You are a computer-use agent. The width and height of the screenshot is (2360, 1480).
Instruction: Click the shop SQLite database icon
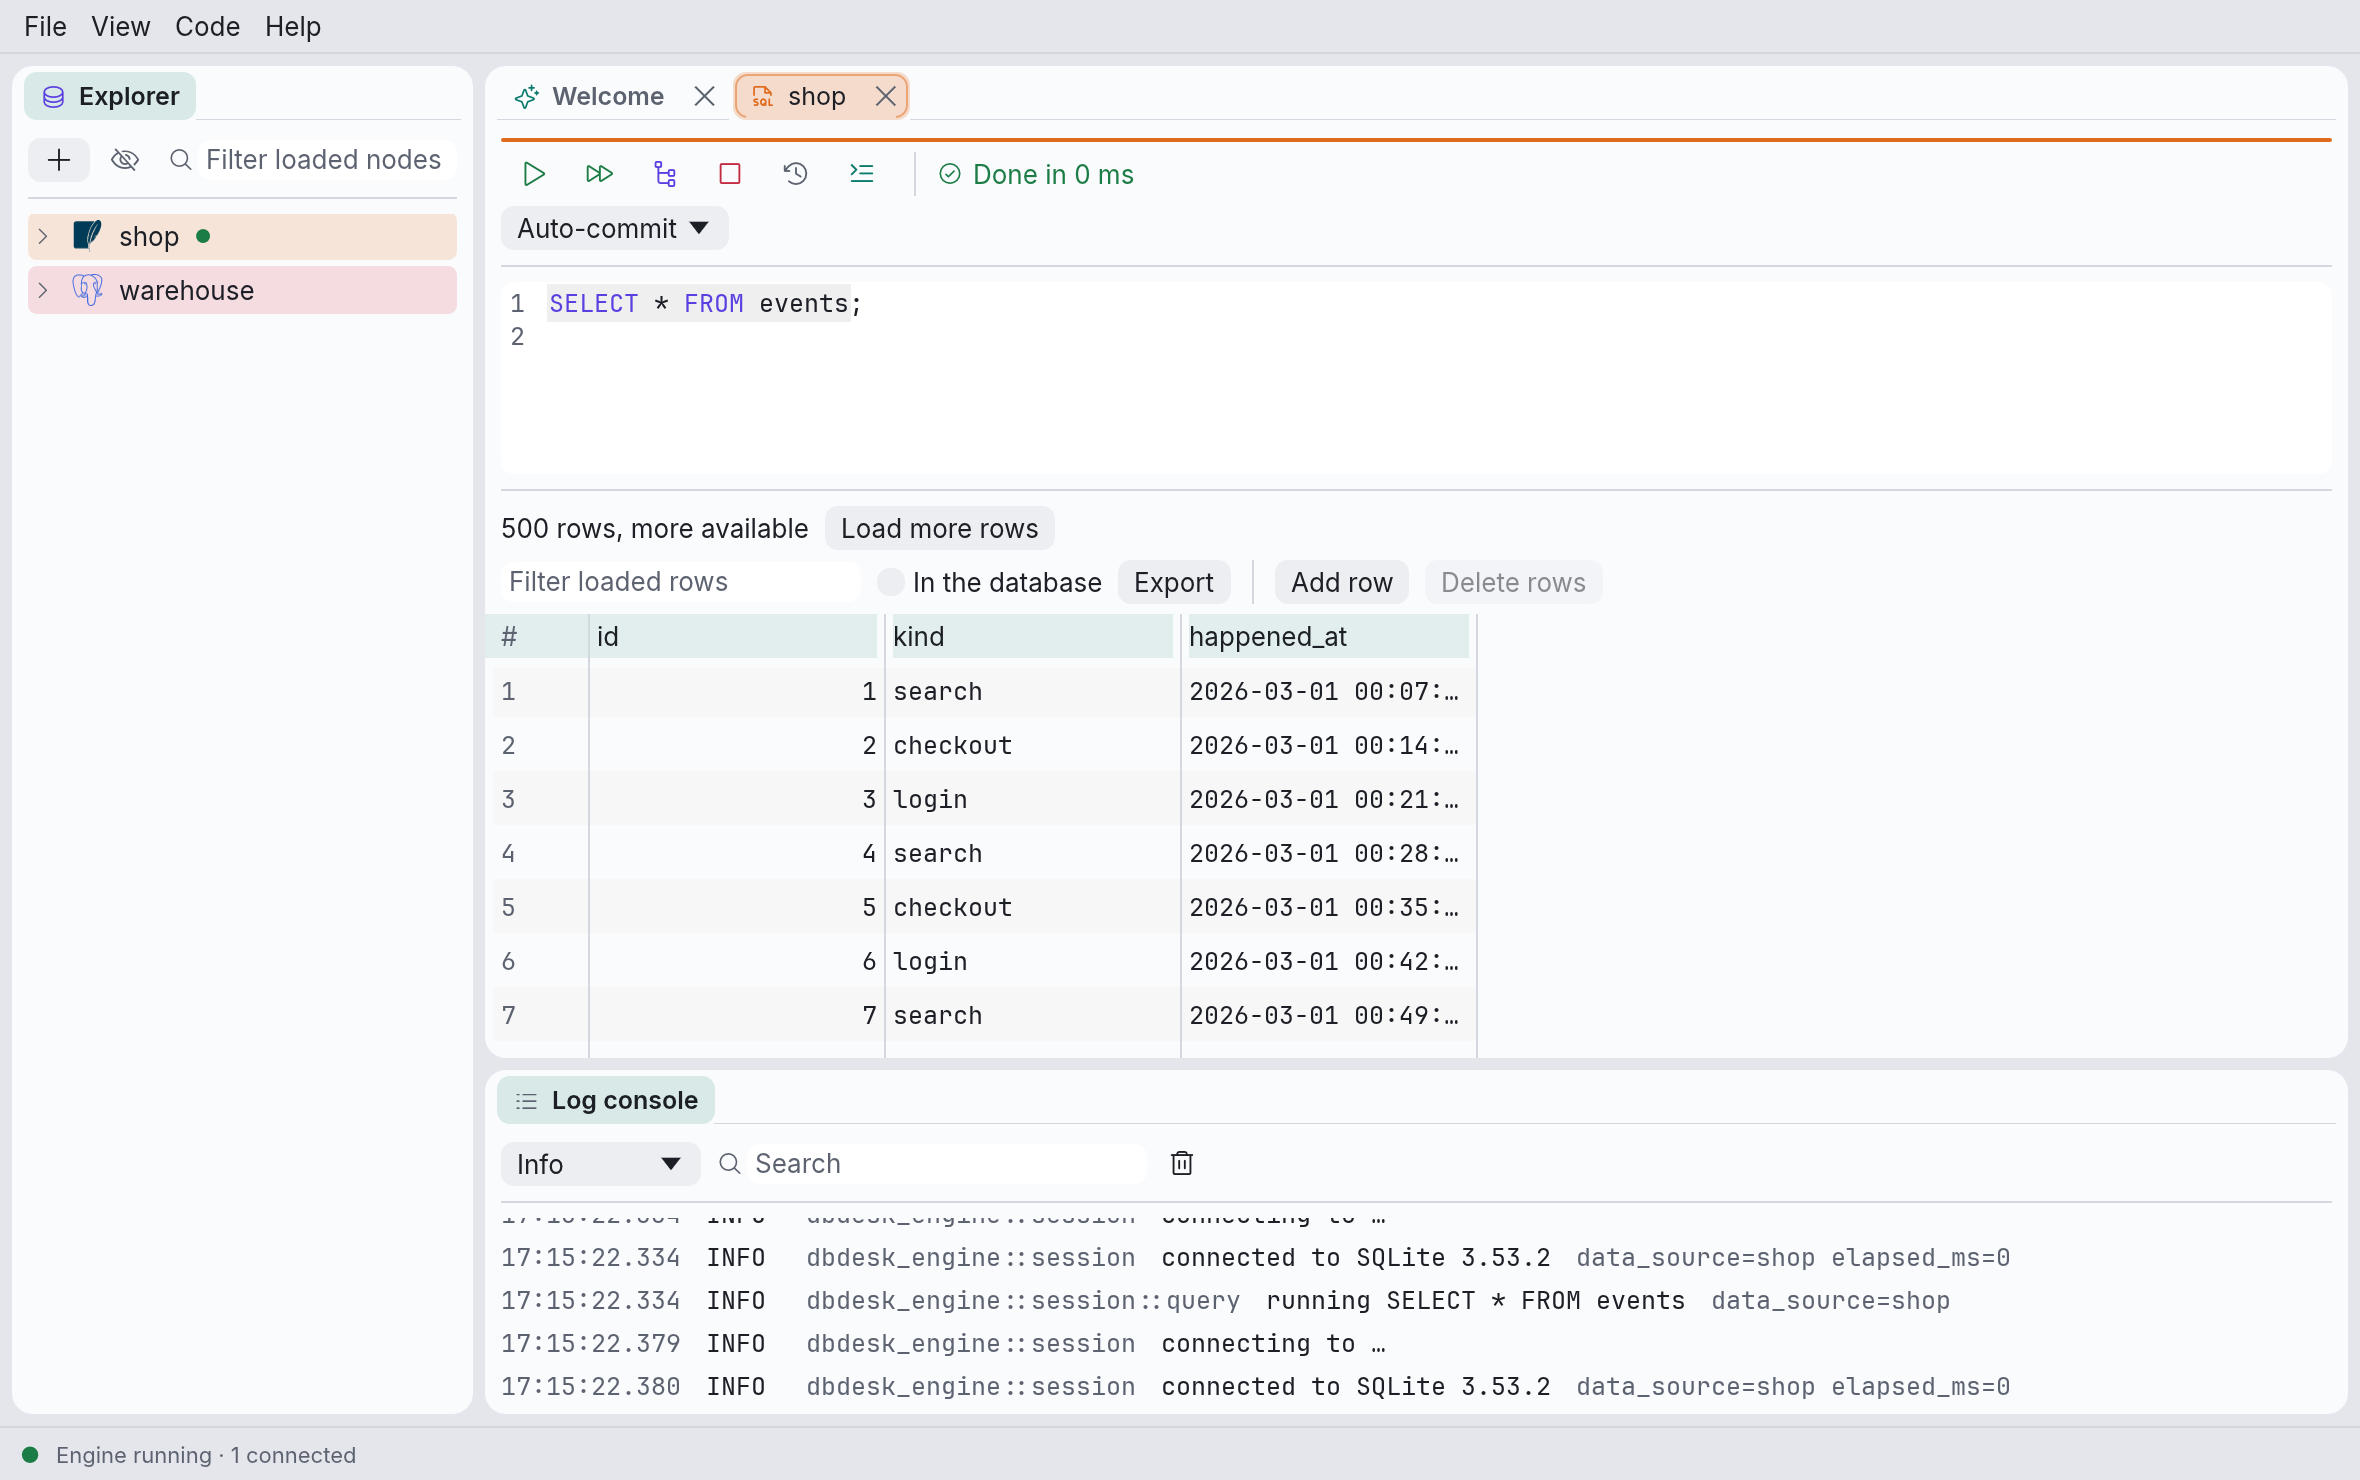click(x=88, y=236)
